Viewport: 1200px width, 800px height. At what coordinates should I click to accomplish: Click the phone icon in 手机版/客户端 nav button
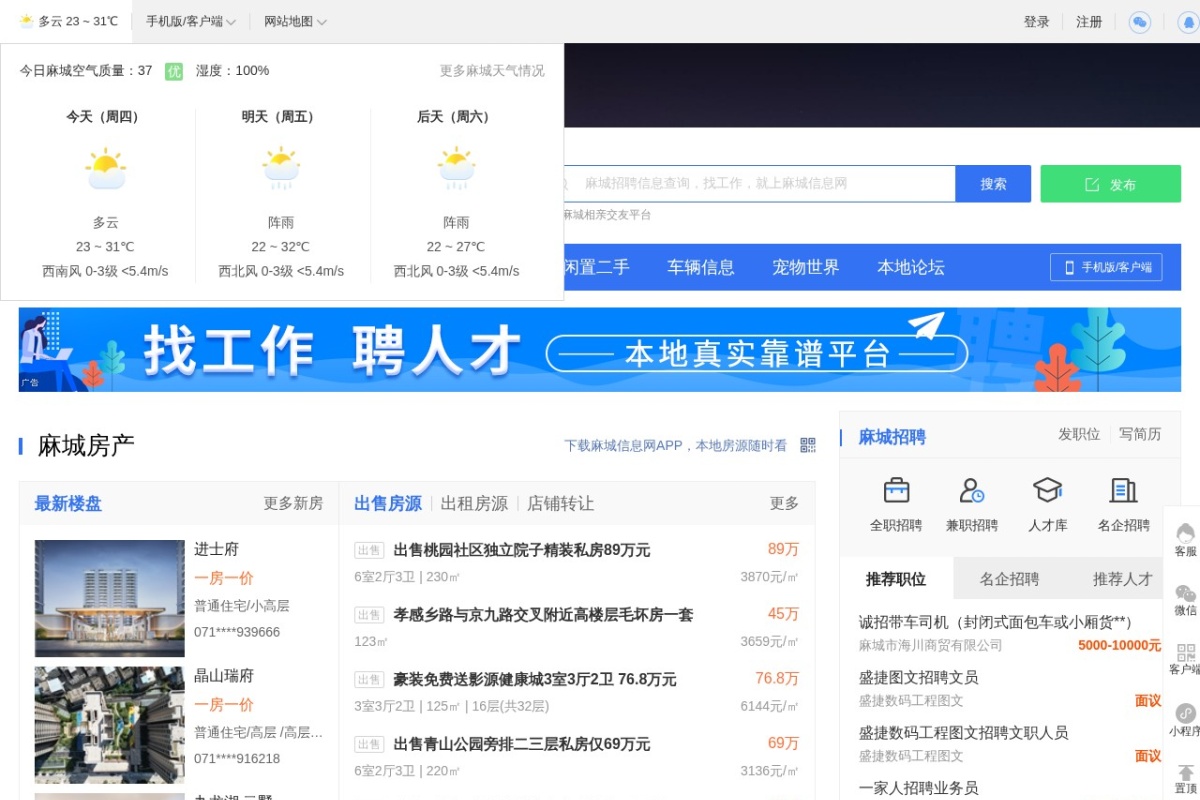1069,267
